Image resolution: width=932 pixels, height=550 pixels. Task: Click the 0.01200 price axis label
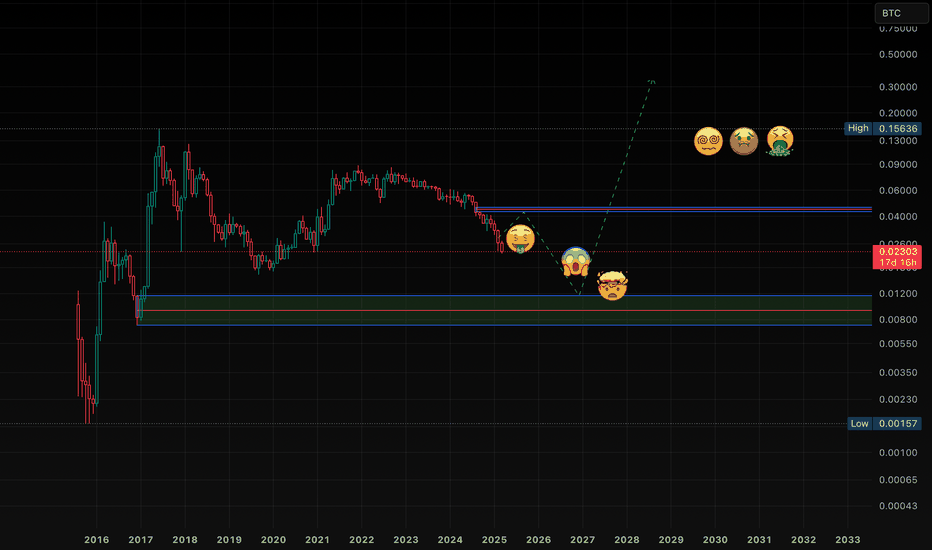point(898,294)
